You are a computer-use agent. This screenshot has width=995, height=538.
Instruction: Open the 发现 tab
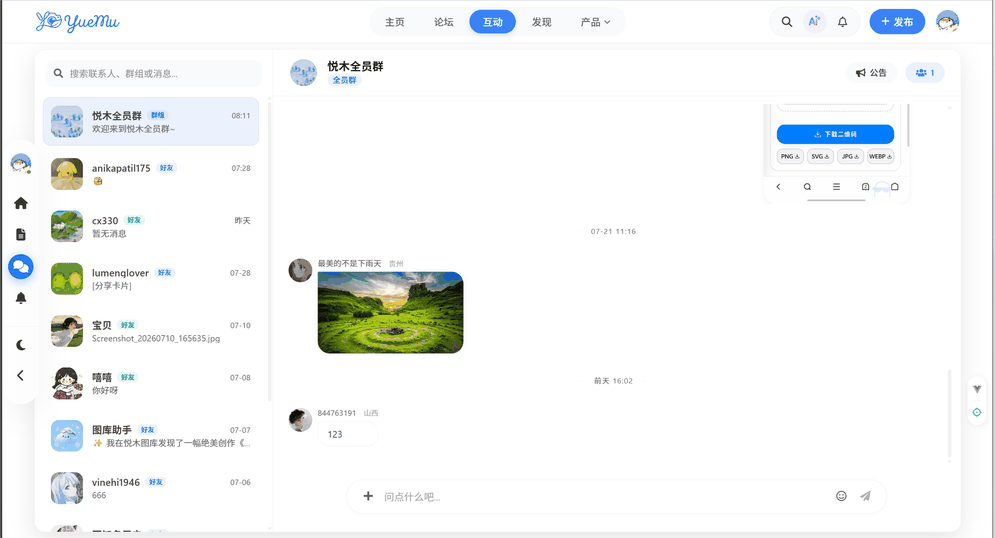541,22
